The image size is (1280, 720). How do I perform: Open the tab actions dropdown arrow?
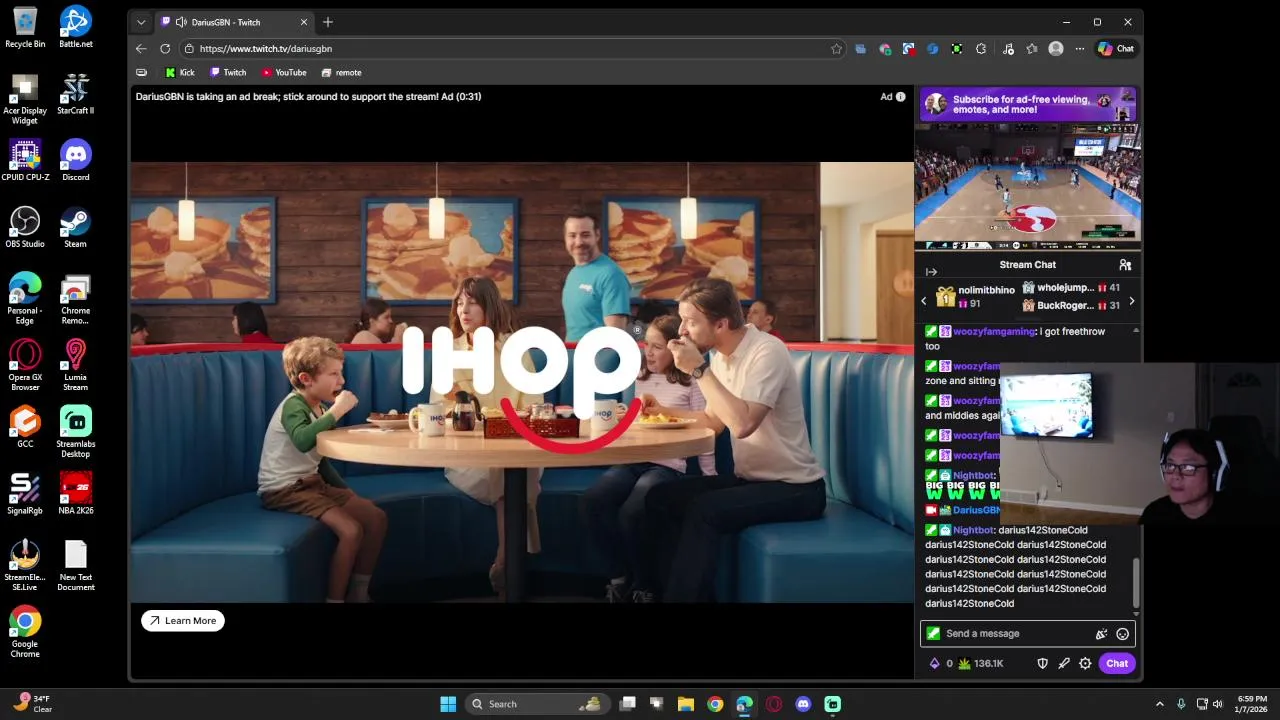pyautogui.click(x=141, y=22)
